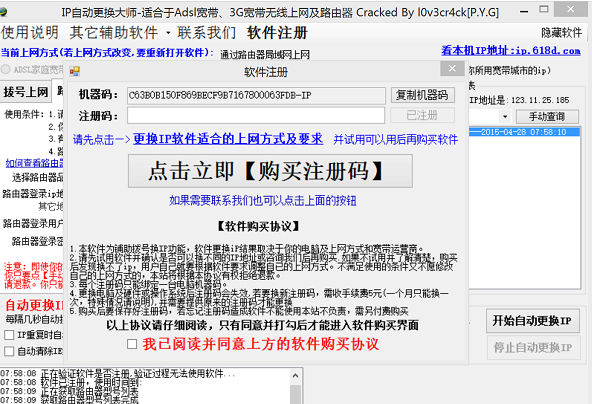Open the 使用说明 menu
The width and height of the screenshot is (592, 404).
30,32
